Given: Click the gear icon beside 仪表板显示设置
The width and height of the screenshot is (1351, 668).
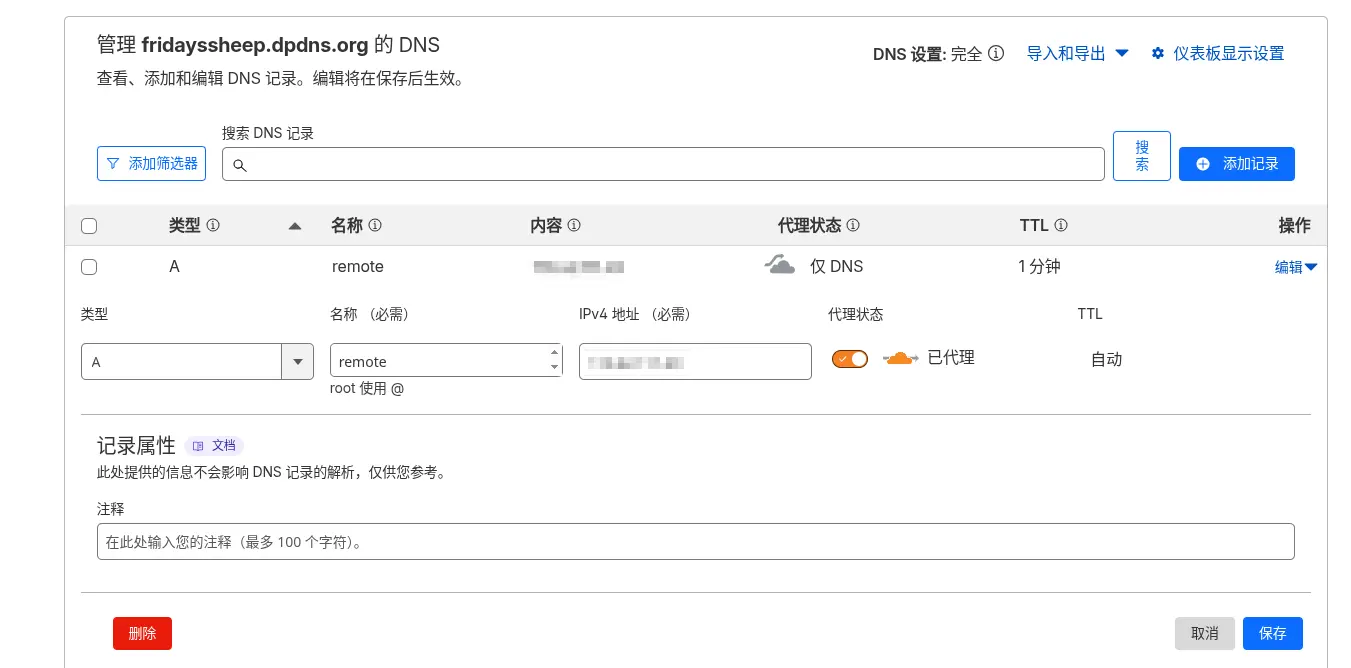Looking at the screenshot, I should point(1158,53).
